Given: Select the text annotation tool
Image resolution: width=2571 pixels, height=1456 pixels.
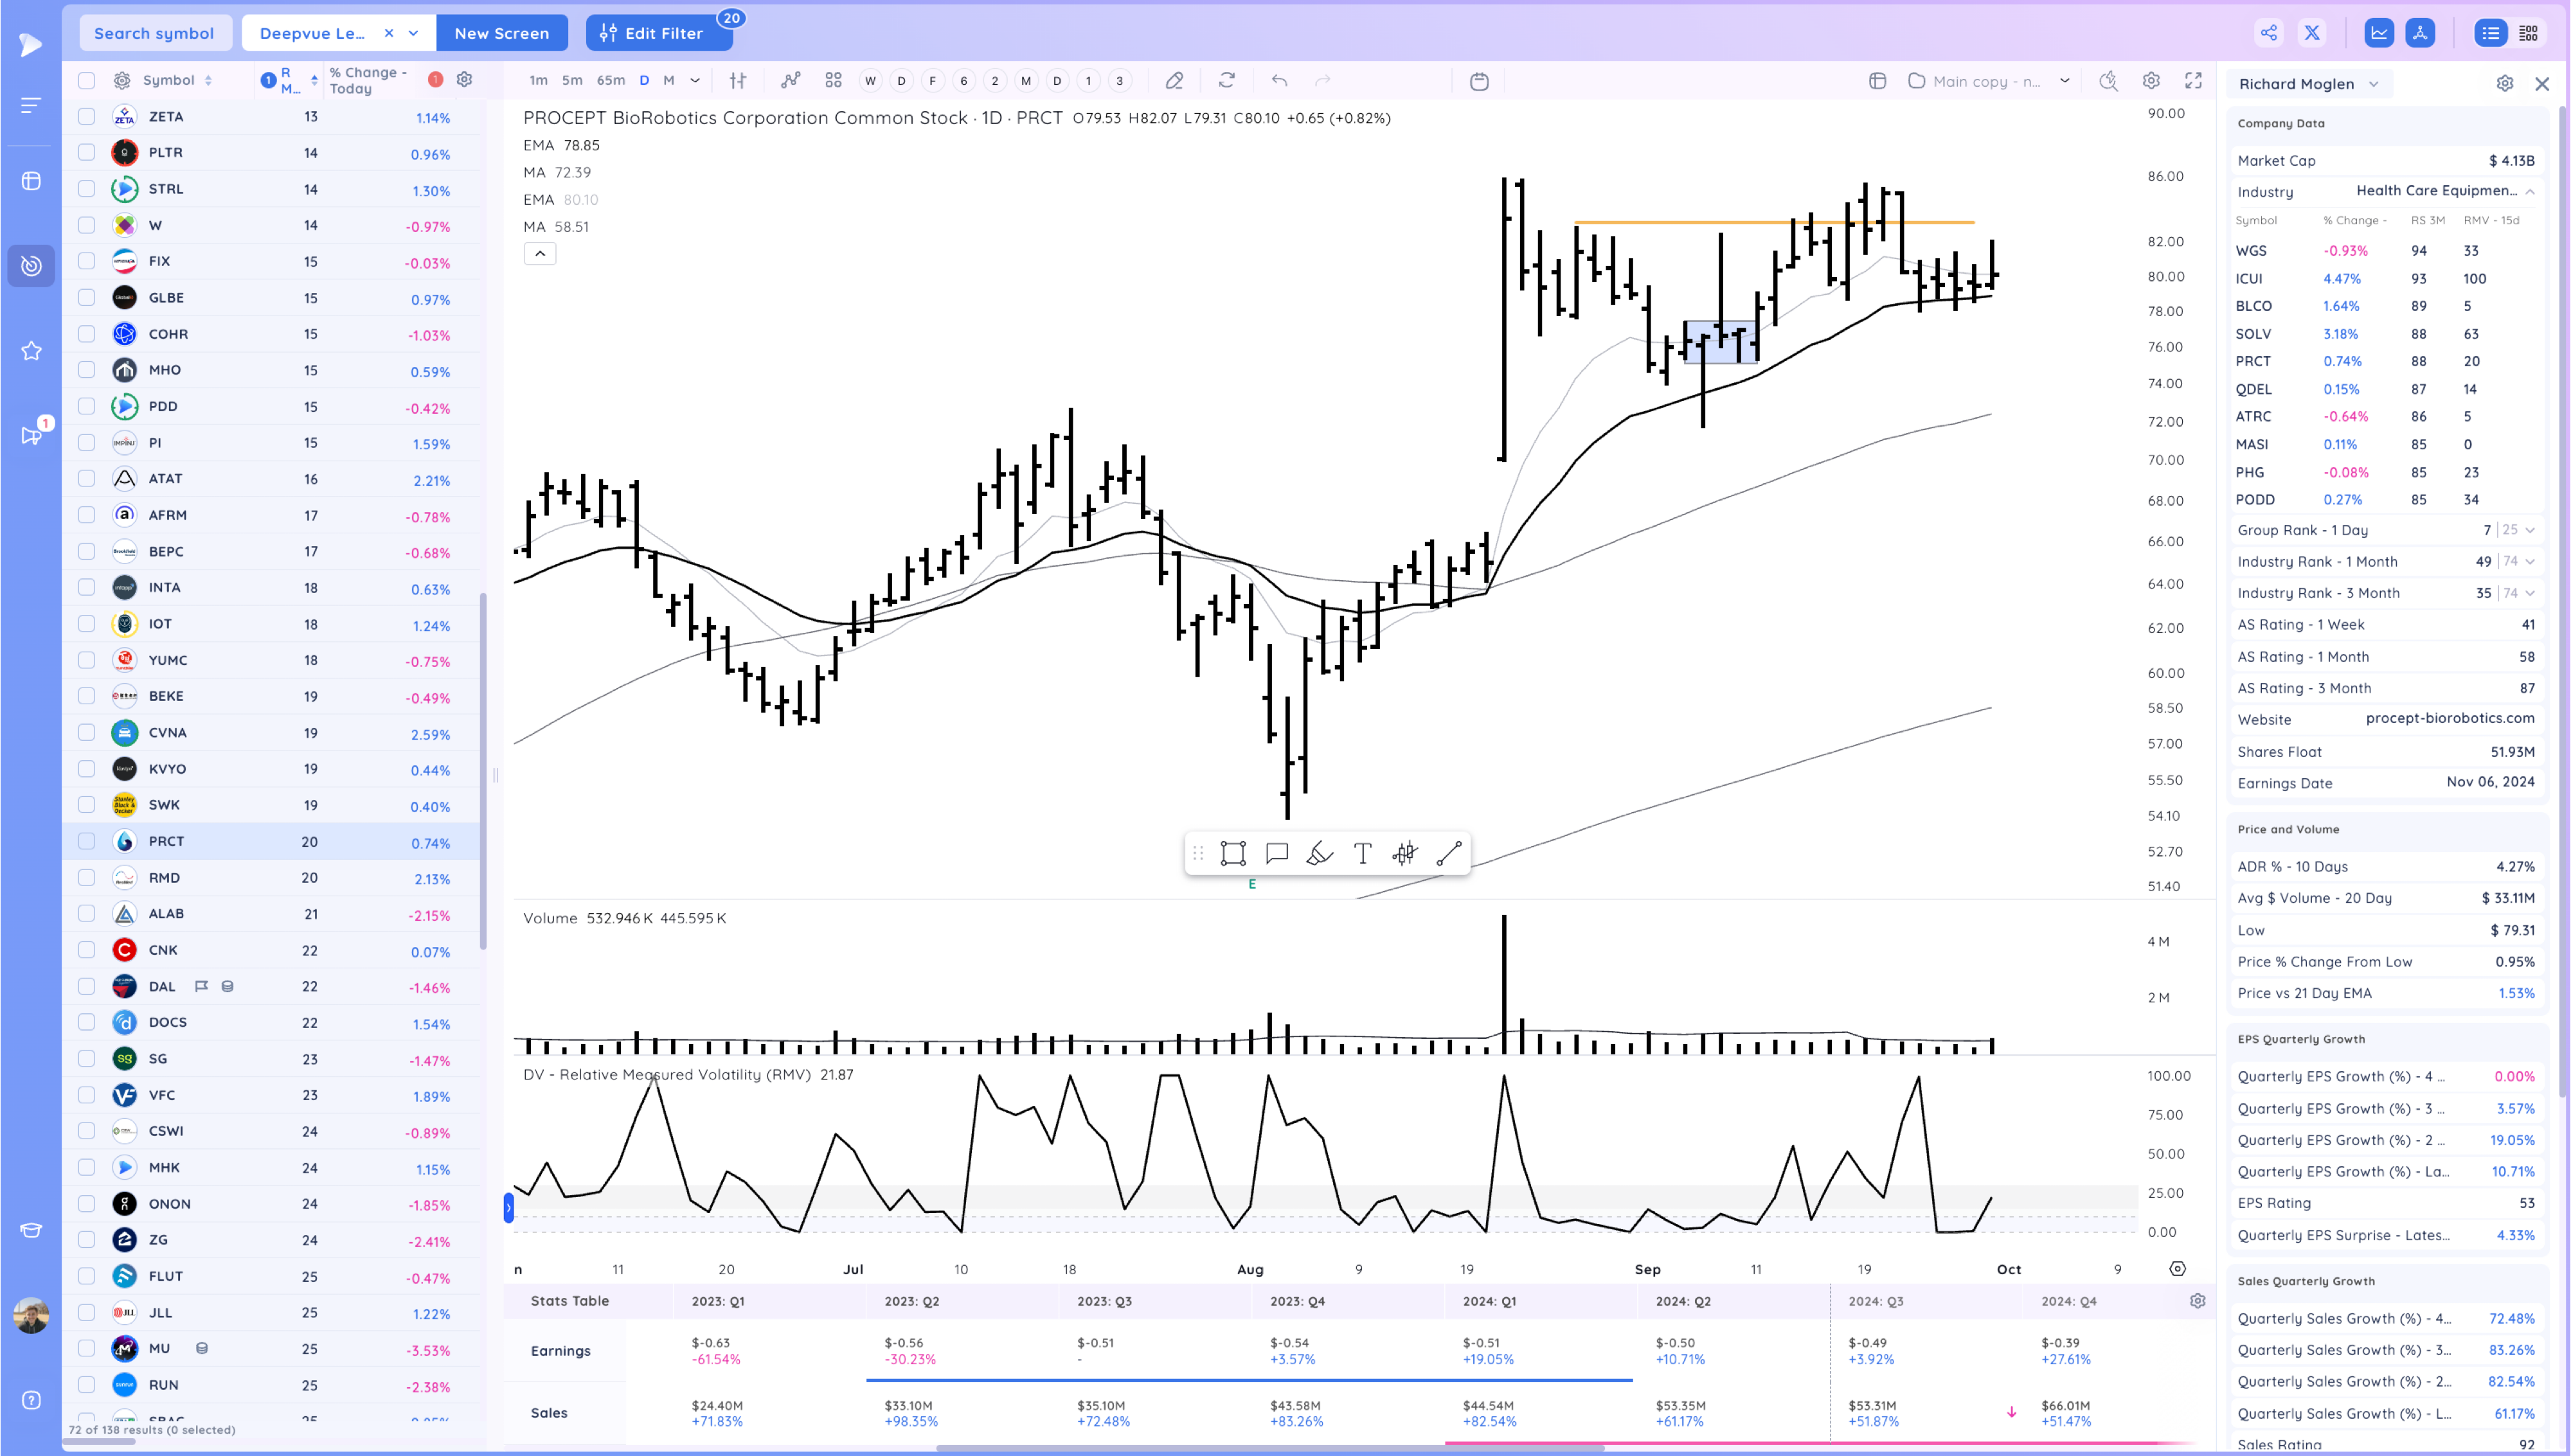Looking at the screenshot, I should [1362, 853].
